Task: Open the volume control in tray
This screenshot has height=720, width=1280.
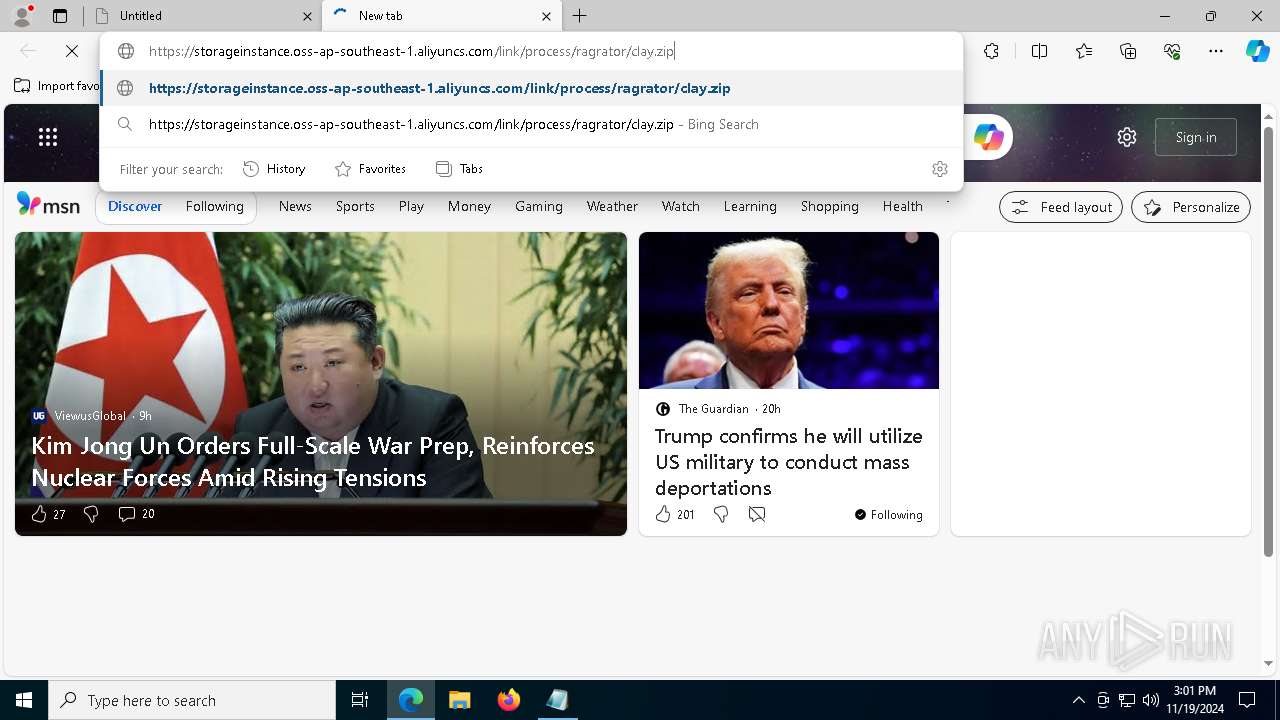Action: 1151,700
